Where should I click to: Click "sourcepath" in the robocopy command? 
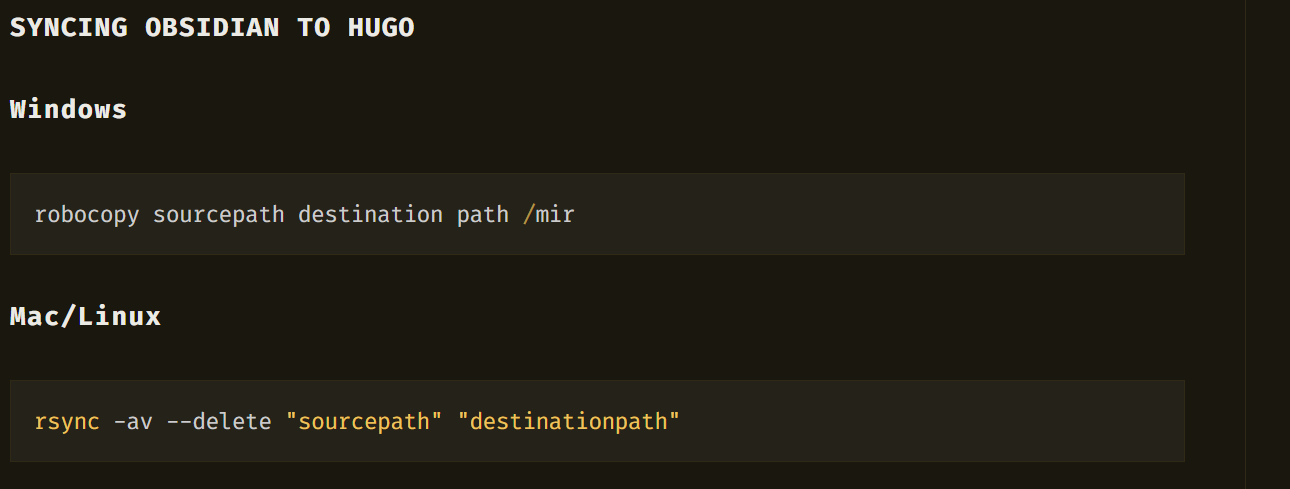[x=218, y=215]
